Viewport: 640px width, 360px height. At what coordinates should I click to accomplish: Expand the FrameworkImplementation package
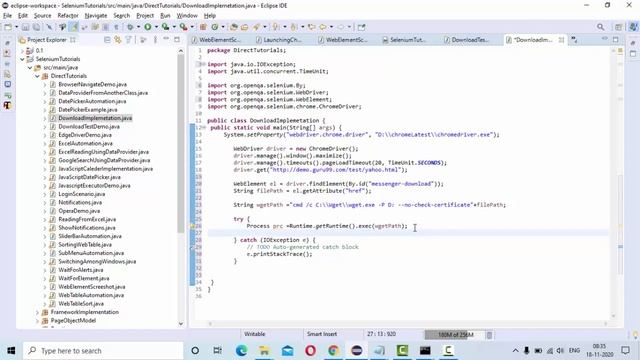[x=38, y=312]
